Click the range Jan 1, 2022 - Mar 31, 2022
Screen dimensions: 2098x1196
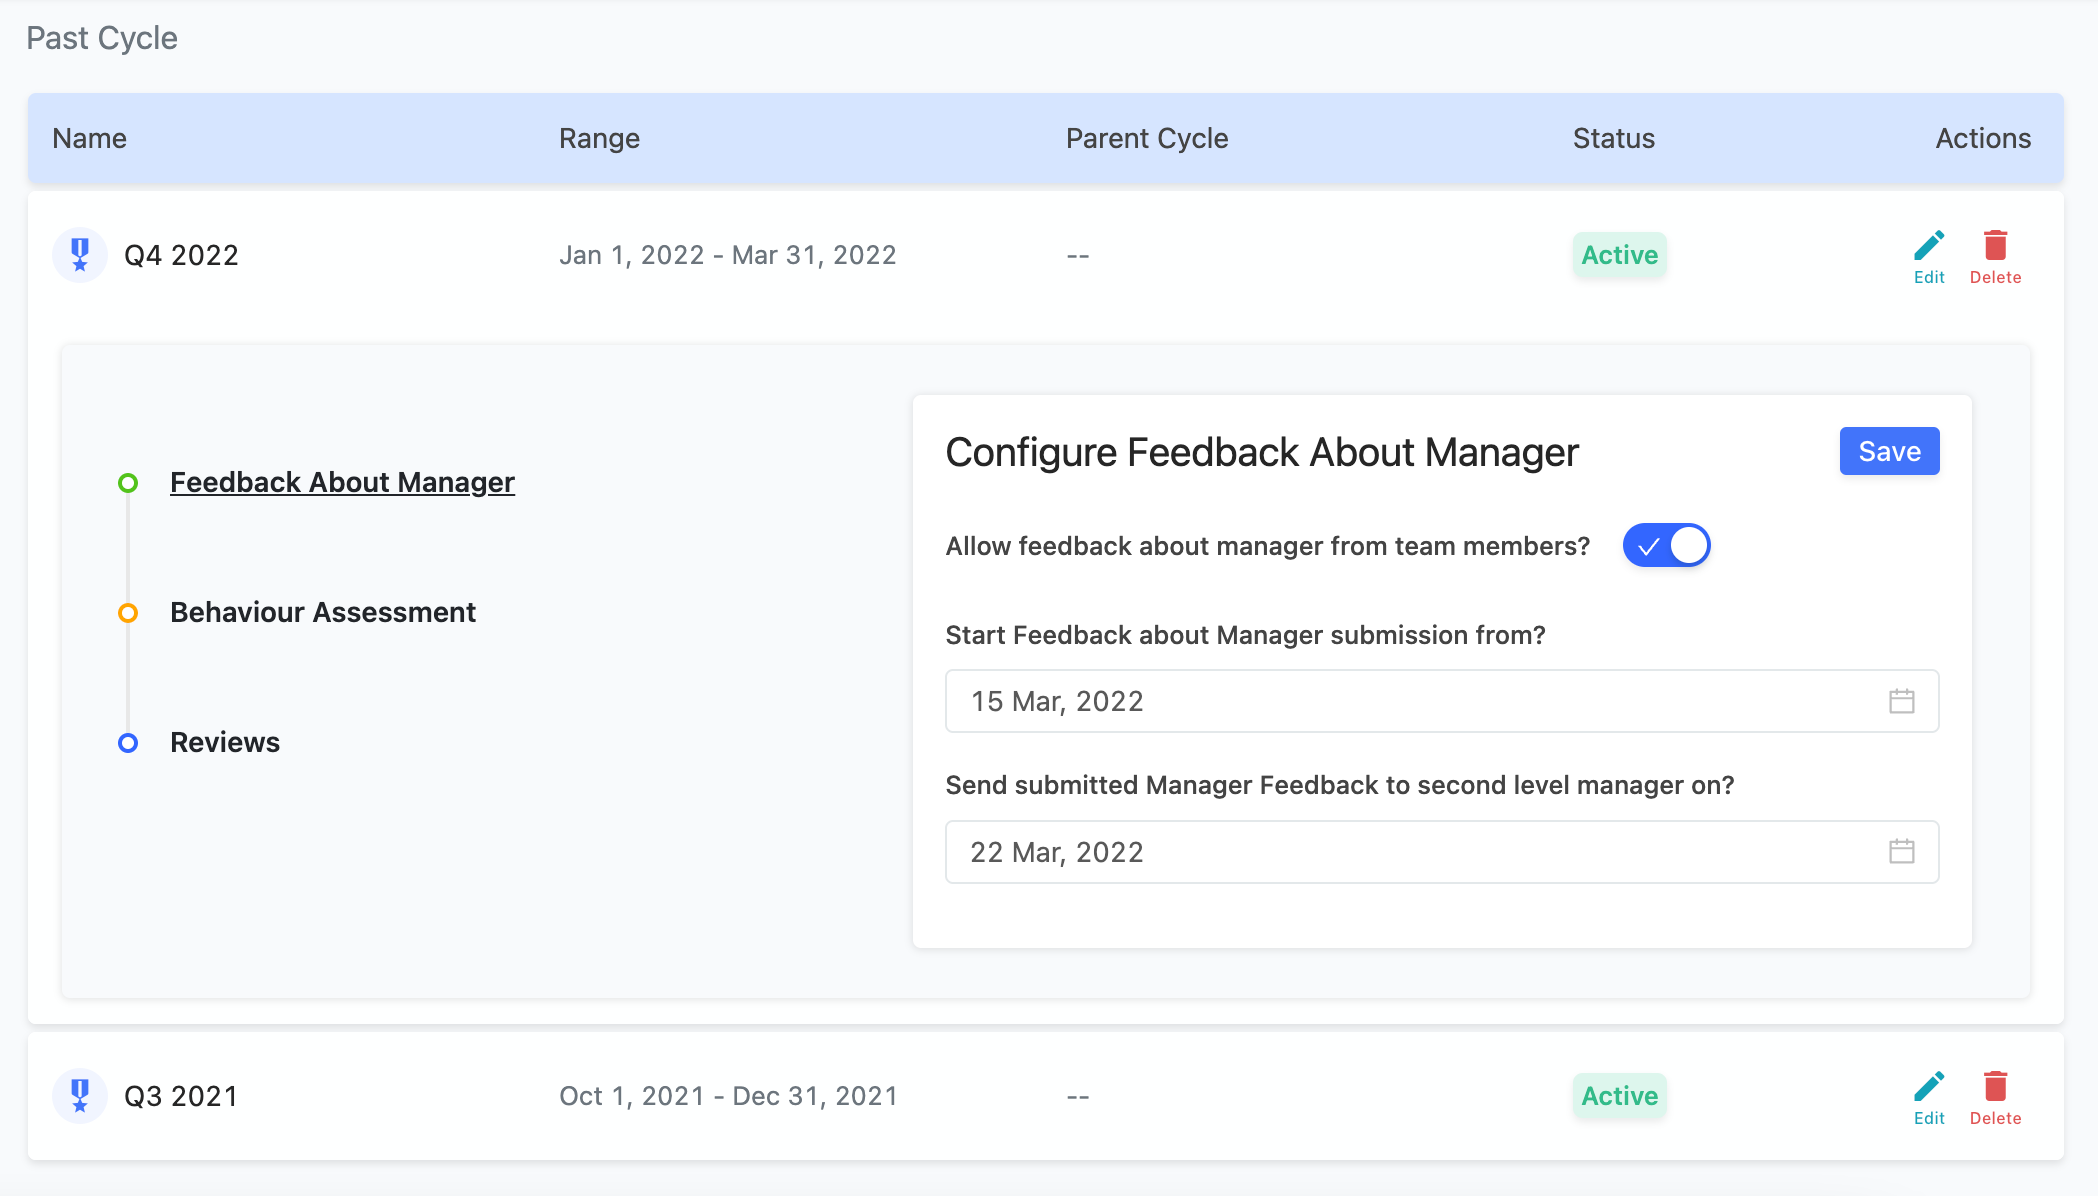(728, 255)
